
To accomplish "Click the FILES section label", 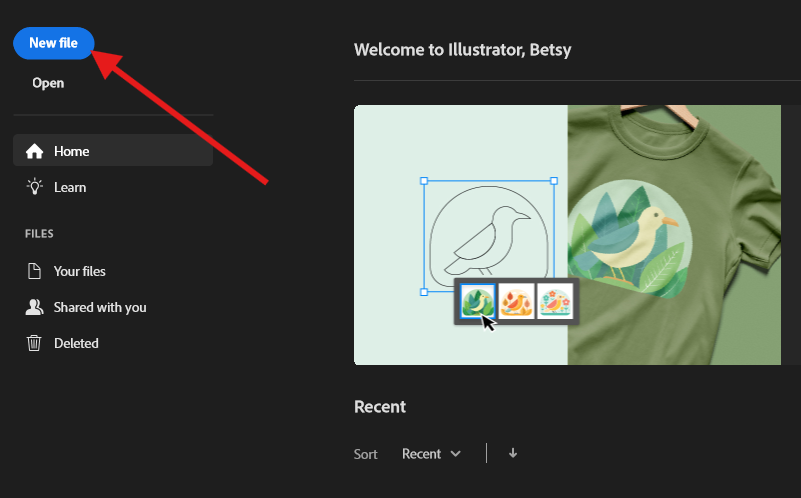I will pyautogui.click(x=39, y=234).
